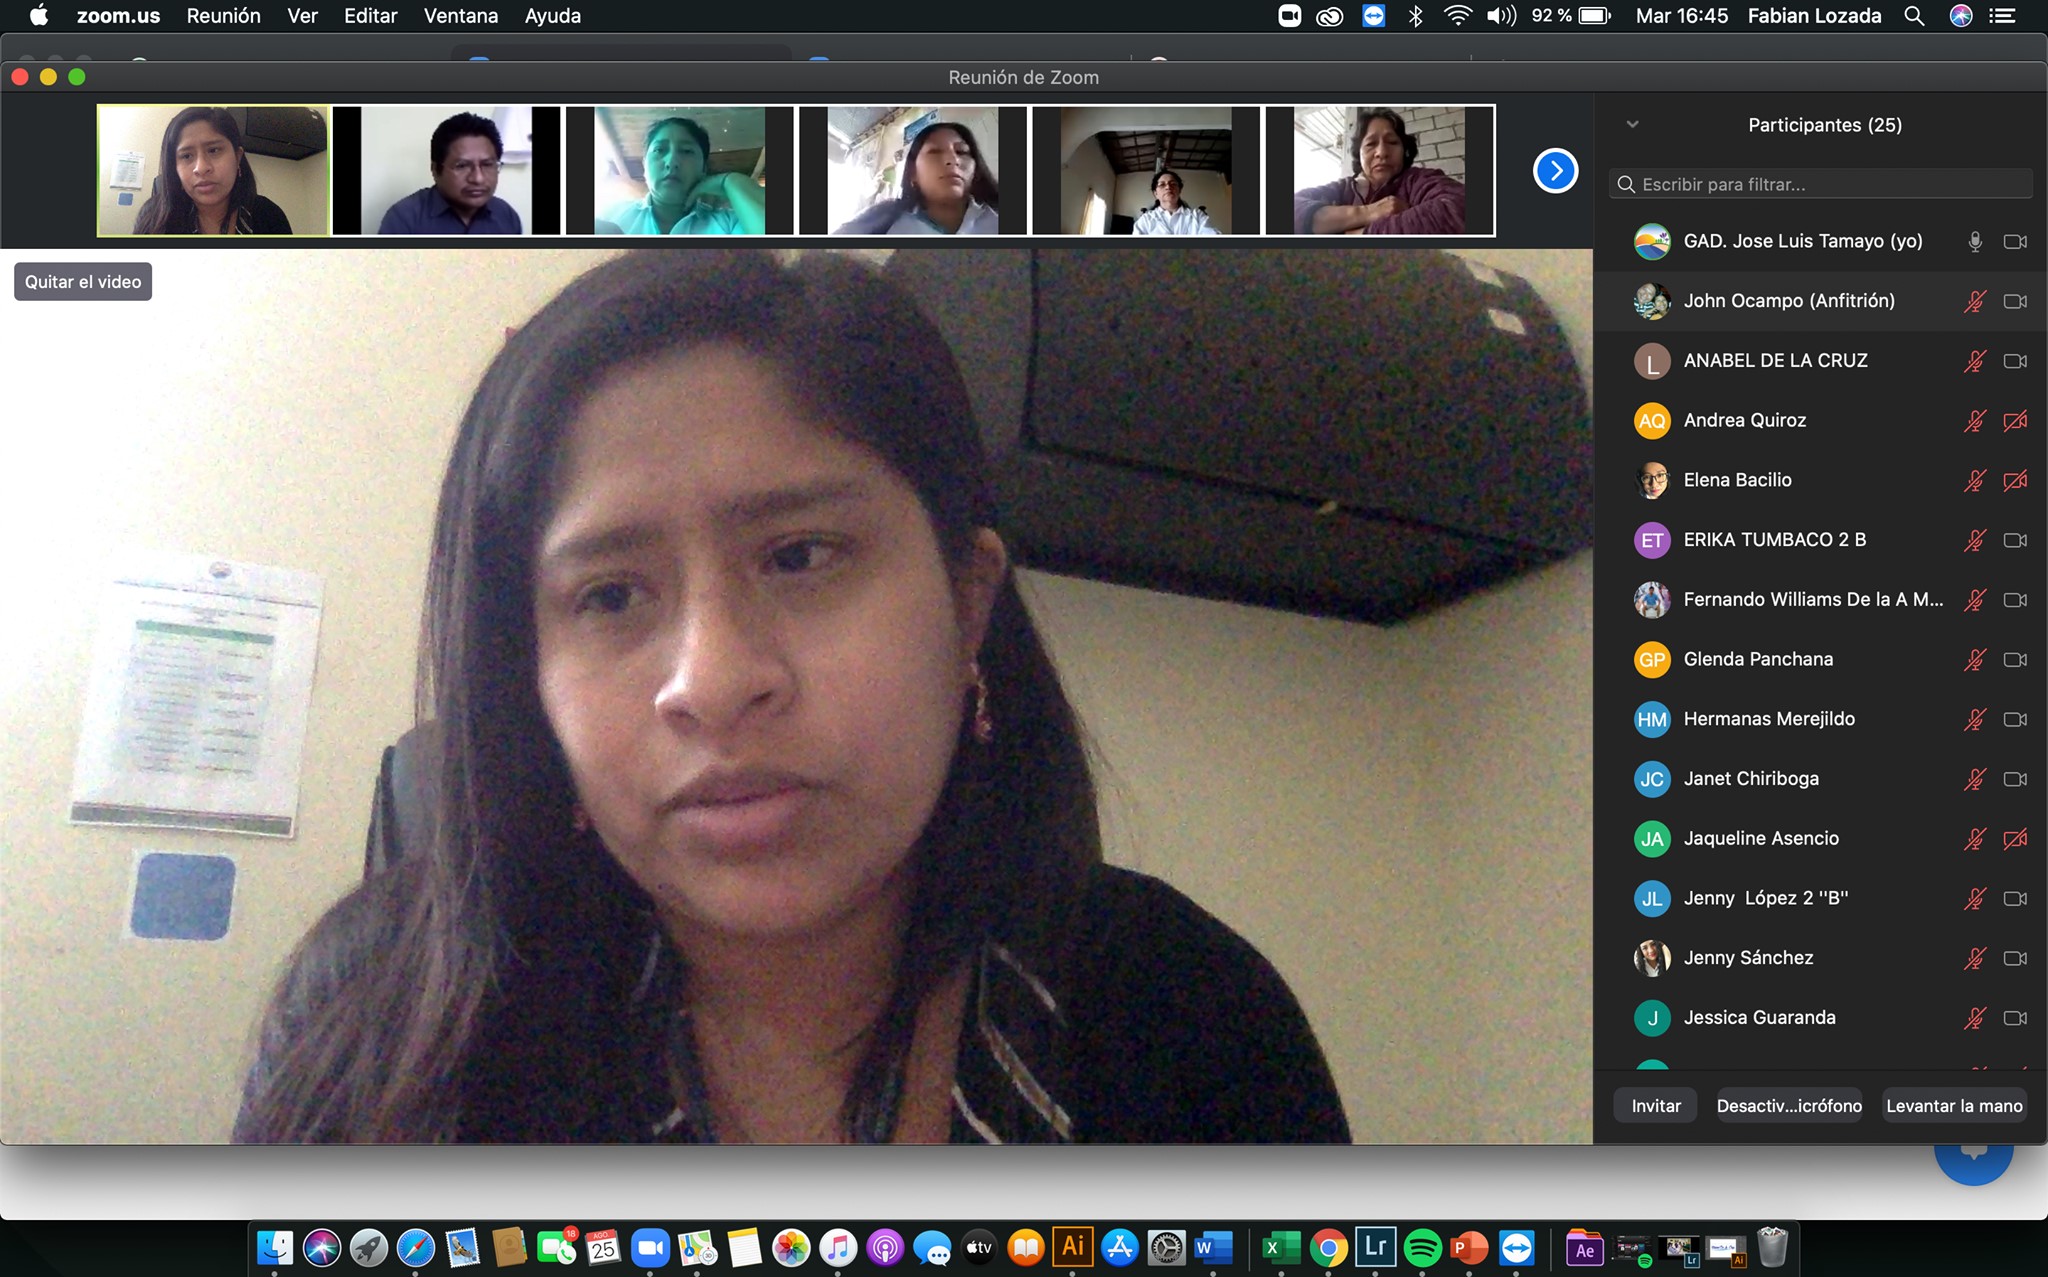Click Quitar el video button
Viewport: 2048px width, 1277px height.
pos(83,282)
